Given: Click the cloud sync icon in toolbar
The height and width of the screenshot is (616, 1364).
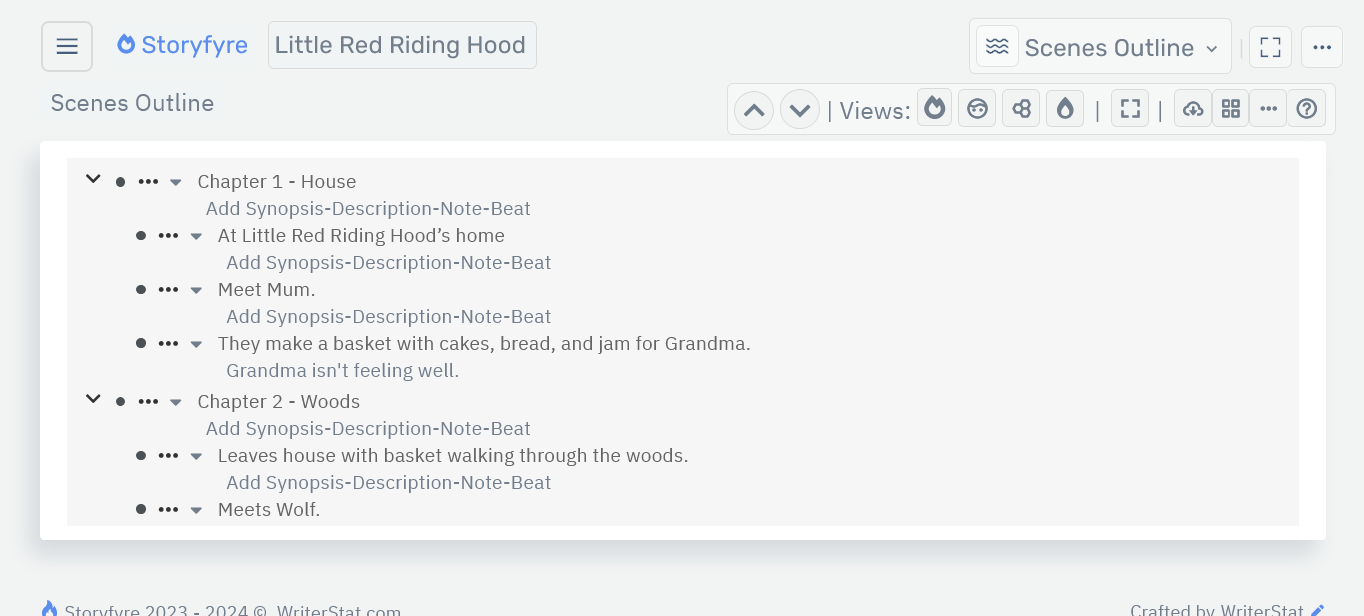Looking at the screenshot, I should pyautogui.click(x=1192, y=108).
